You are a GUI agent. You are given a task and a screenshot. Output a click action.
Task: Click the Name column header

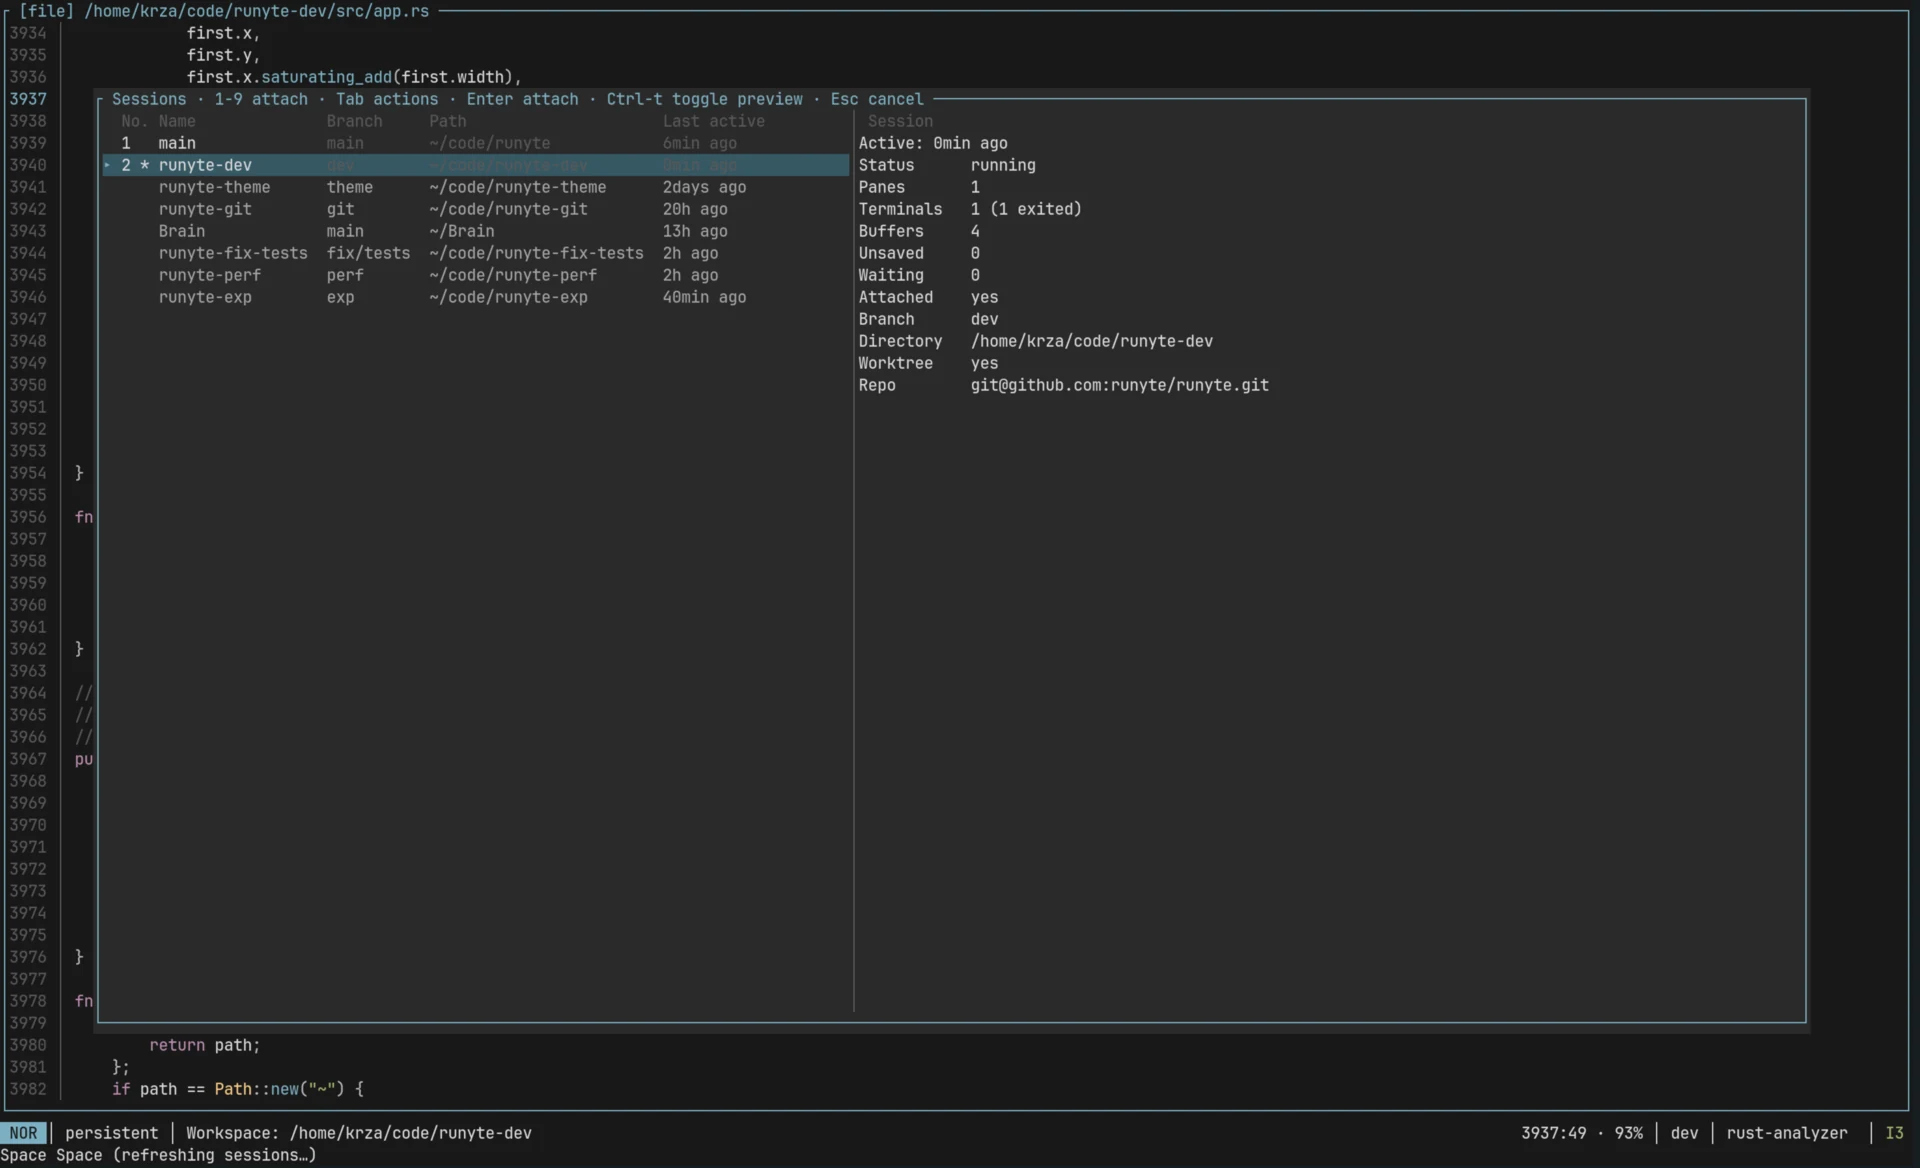point(177,121)
